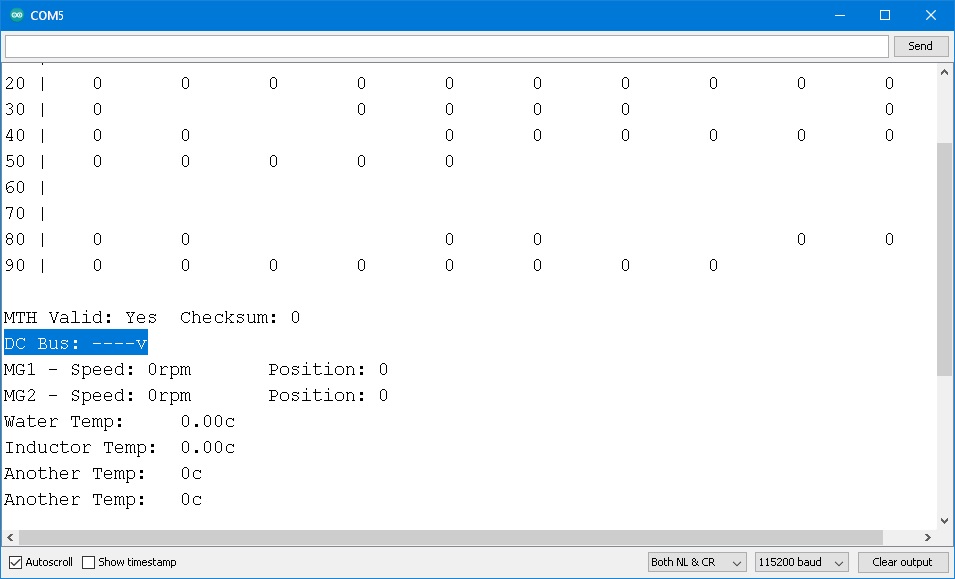Click the vertical scrollbar thumb
The height and width of the screenshot is (579, 955).
click(x=945, y=258)
